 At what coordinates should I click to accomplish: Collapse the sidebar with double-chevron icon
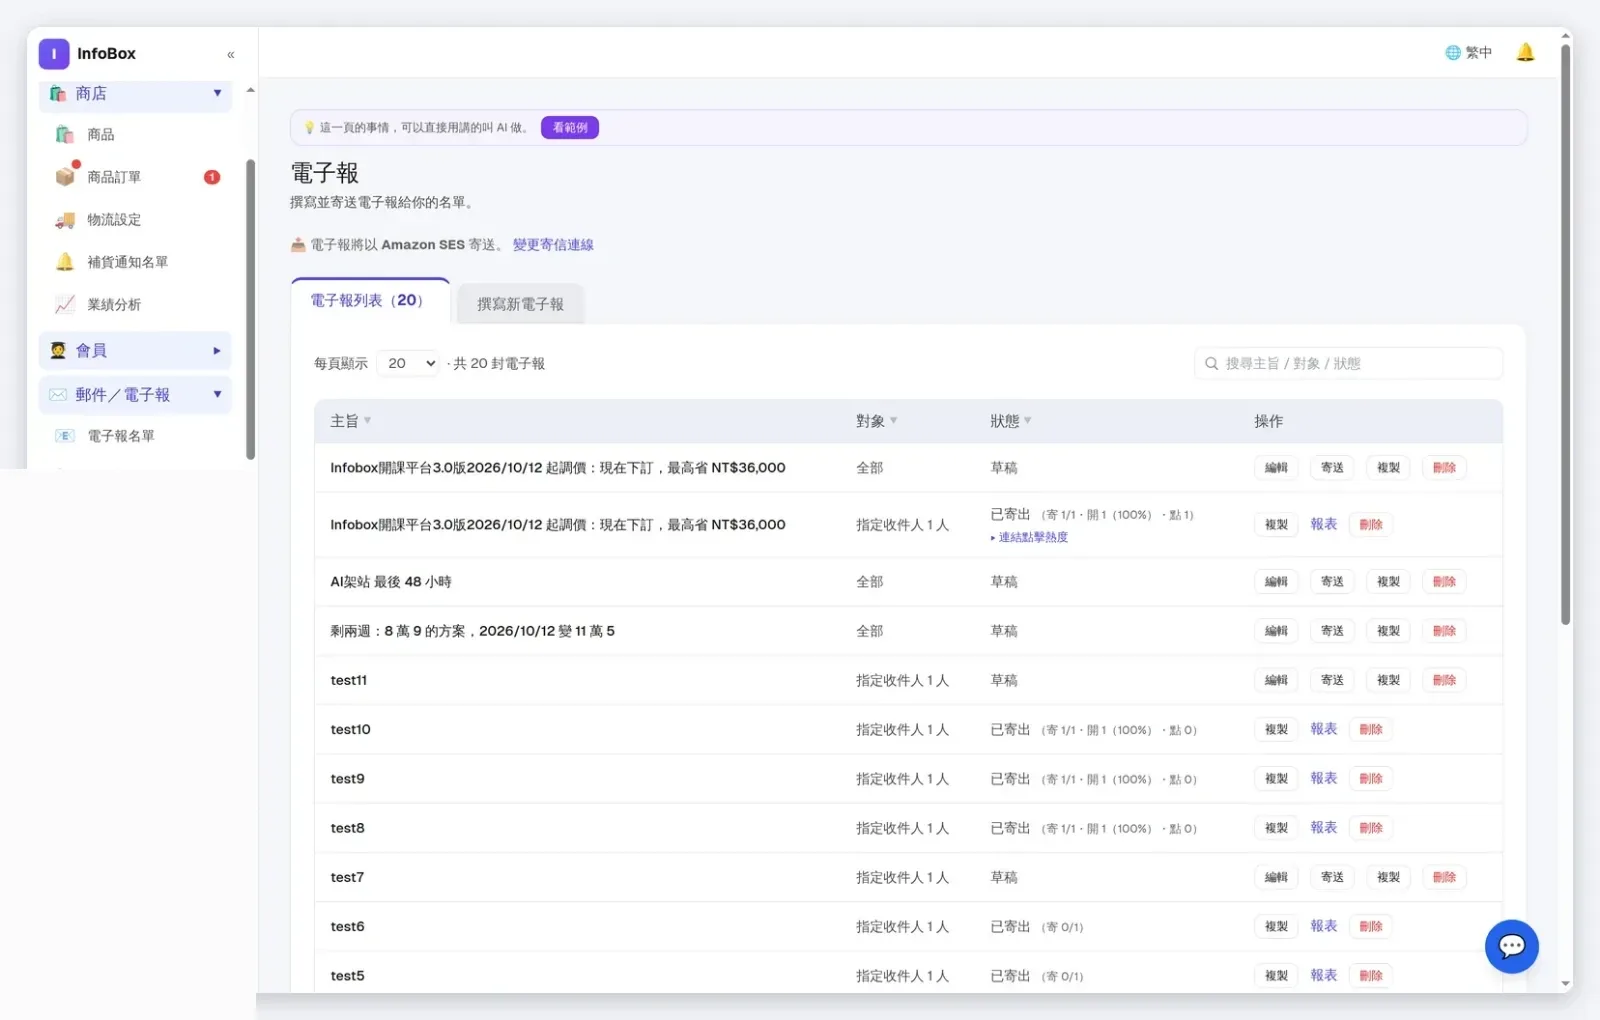[231, 55]
